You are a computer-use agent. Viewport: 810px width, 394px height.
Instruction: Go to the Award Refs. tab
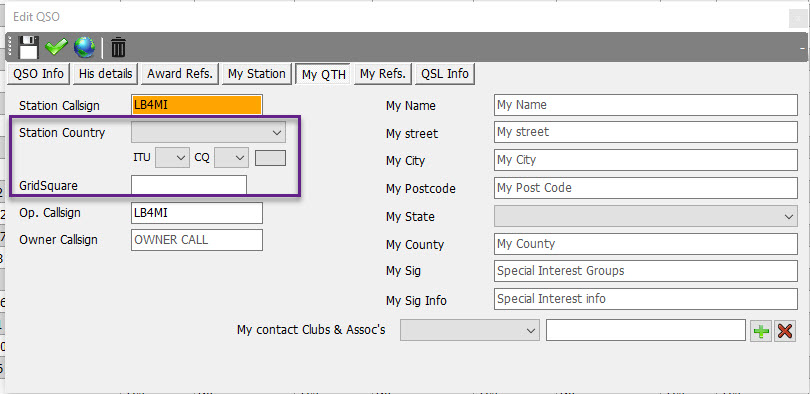[x=180, y=74]
